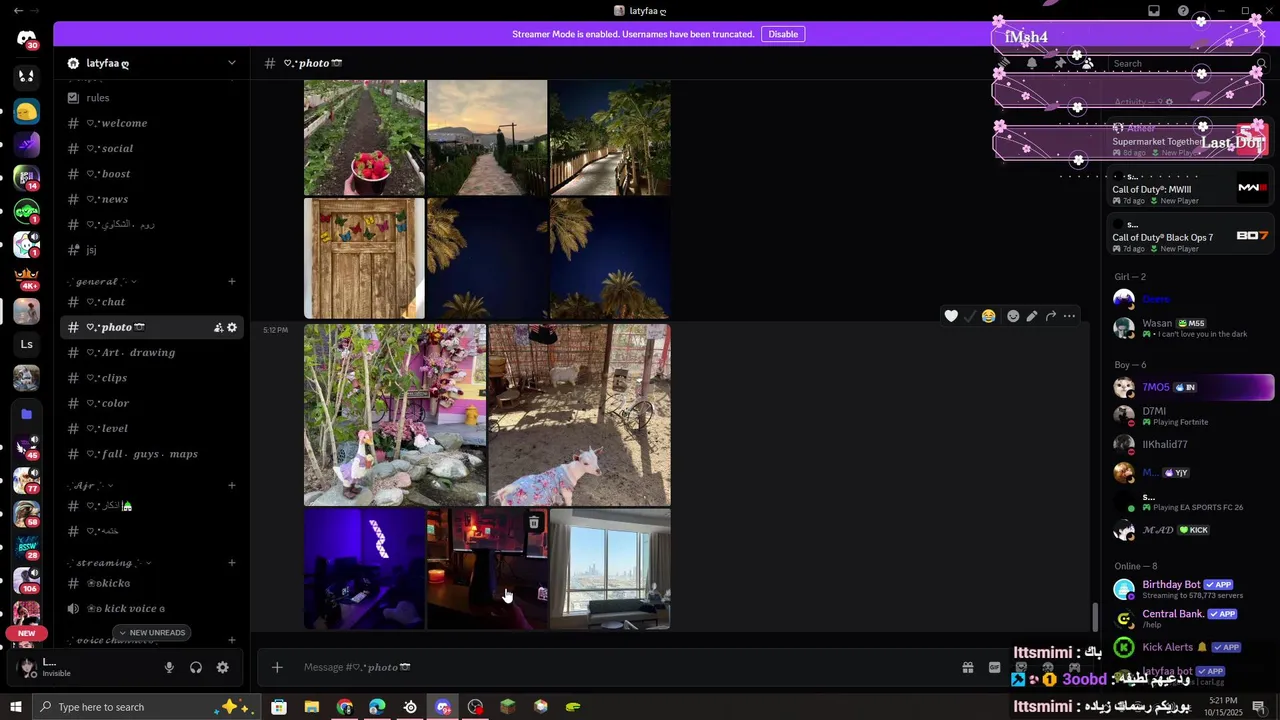The image size is (1280, 720).
Task: Open Discord direct messages home icon
Action: click(26, 39)
